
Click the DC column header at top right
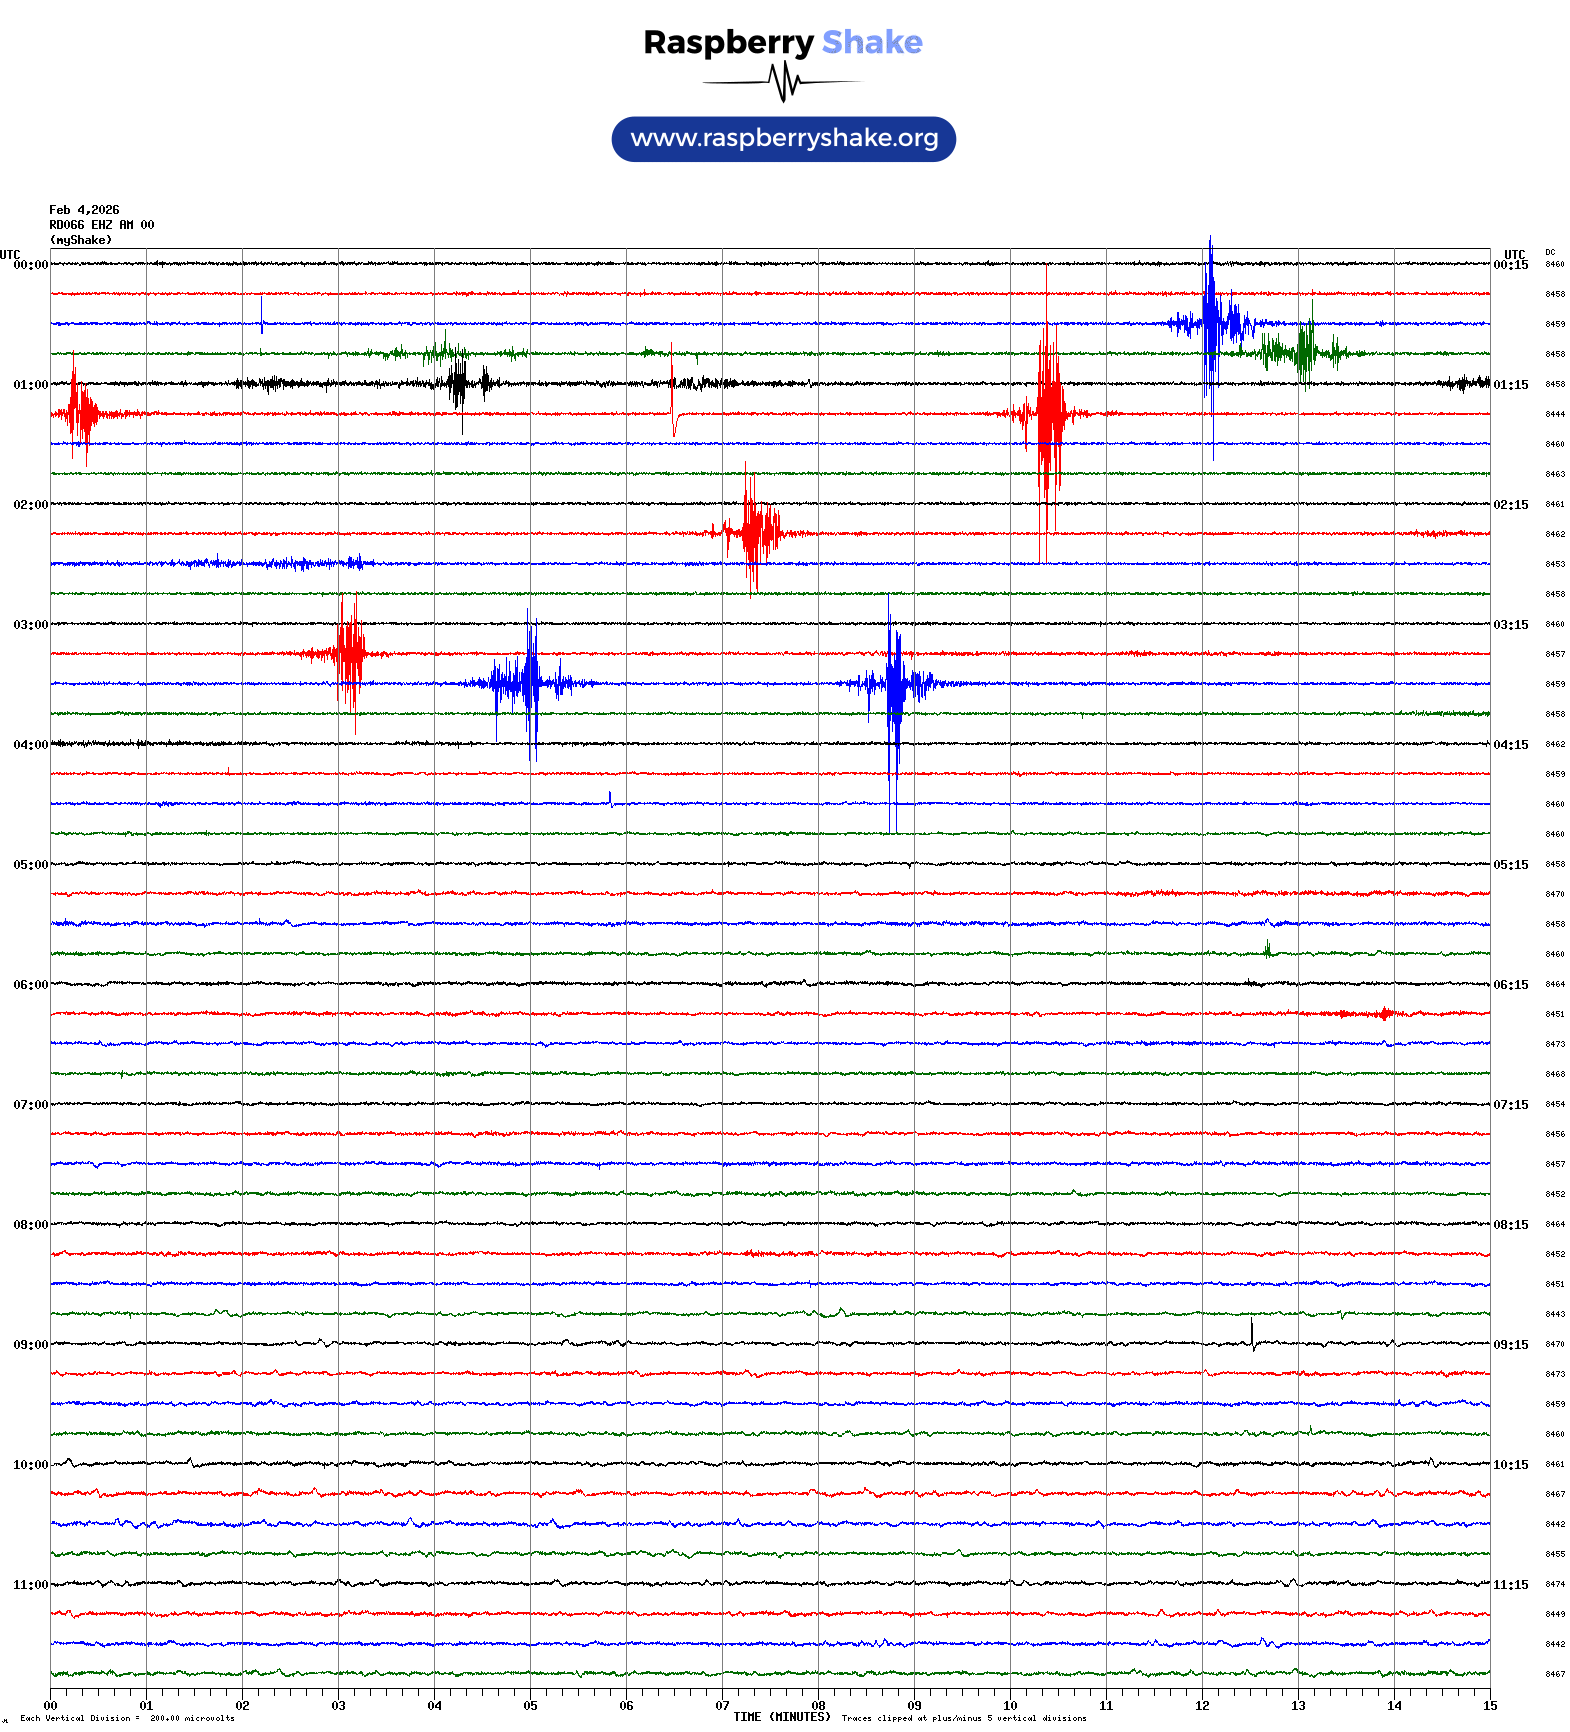tap(1549, 253)
